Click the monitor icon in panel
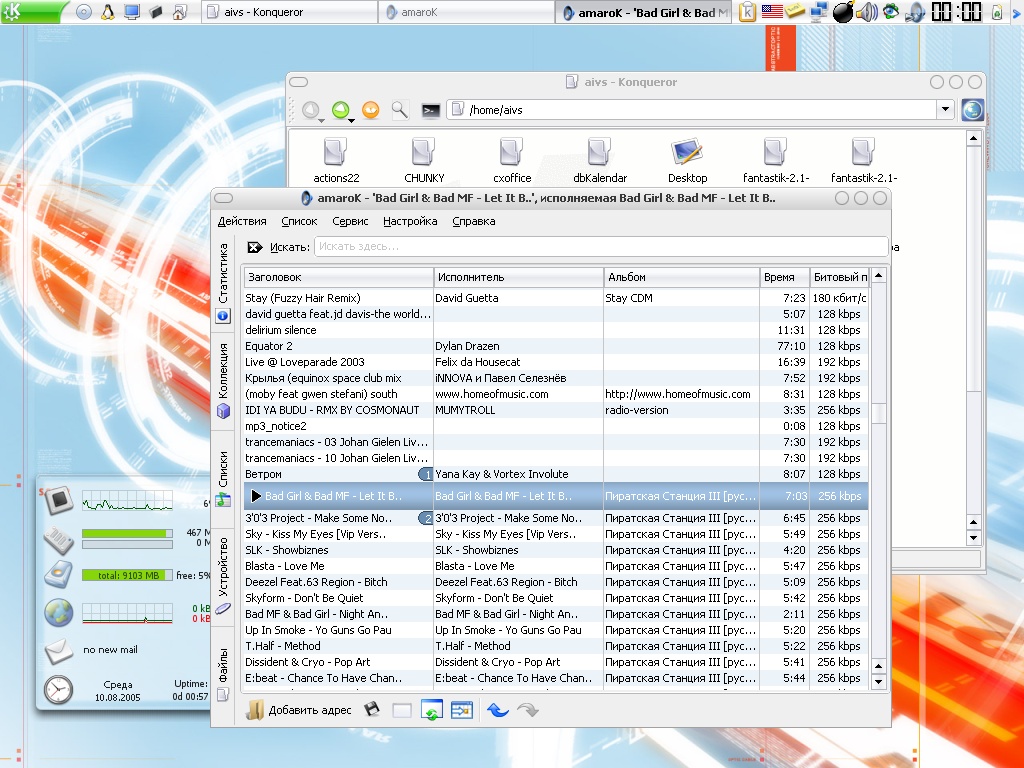Screen dimensions: 1024x768 point(132,12)
